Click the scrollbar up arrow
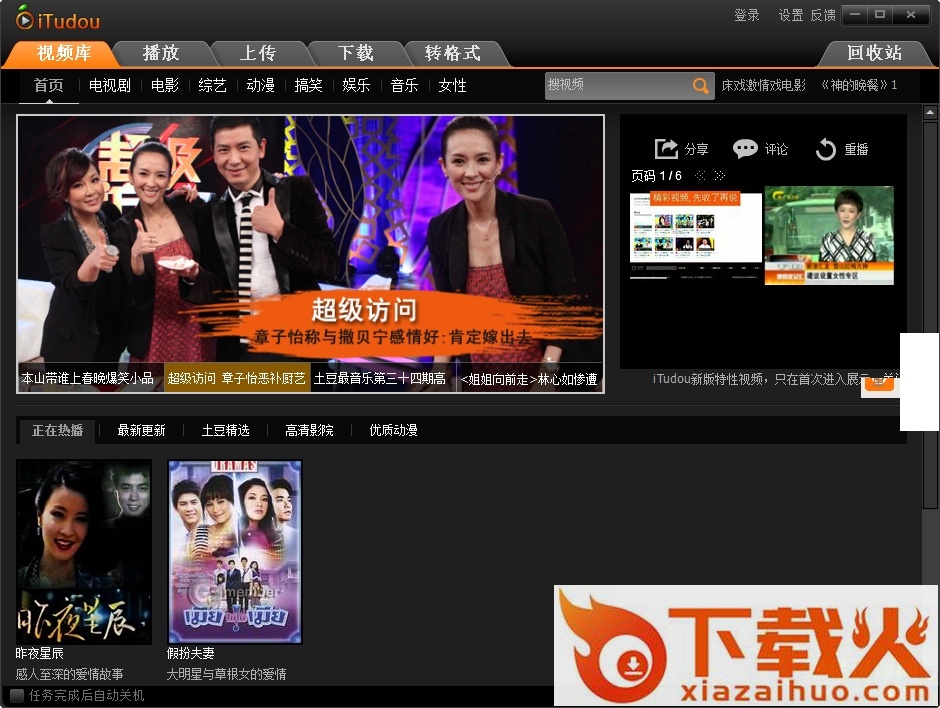940x708 pixels. tap(930, 112)
